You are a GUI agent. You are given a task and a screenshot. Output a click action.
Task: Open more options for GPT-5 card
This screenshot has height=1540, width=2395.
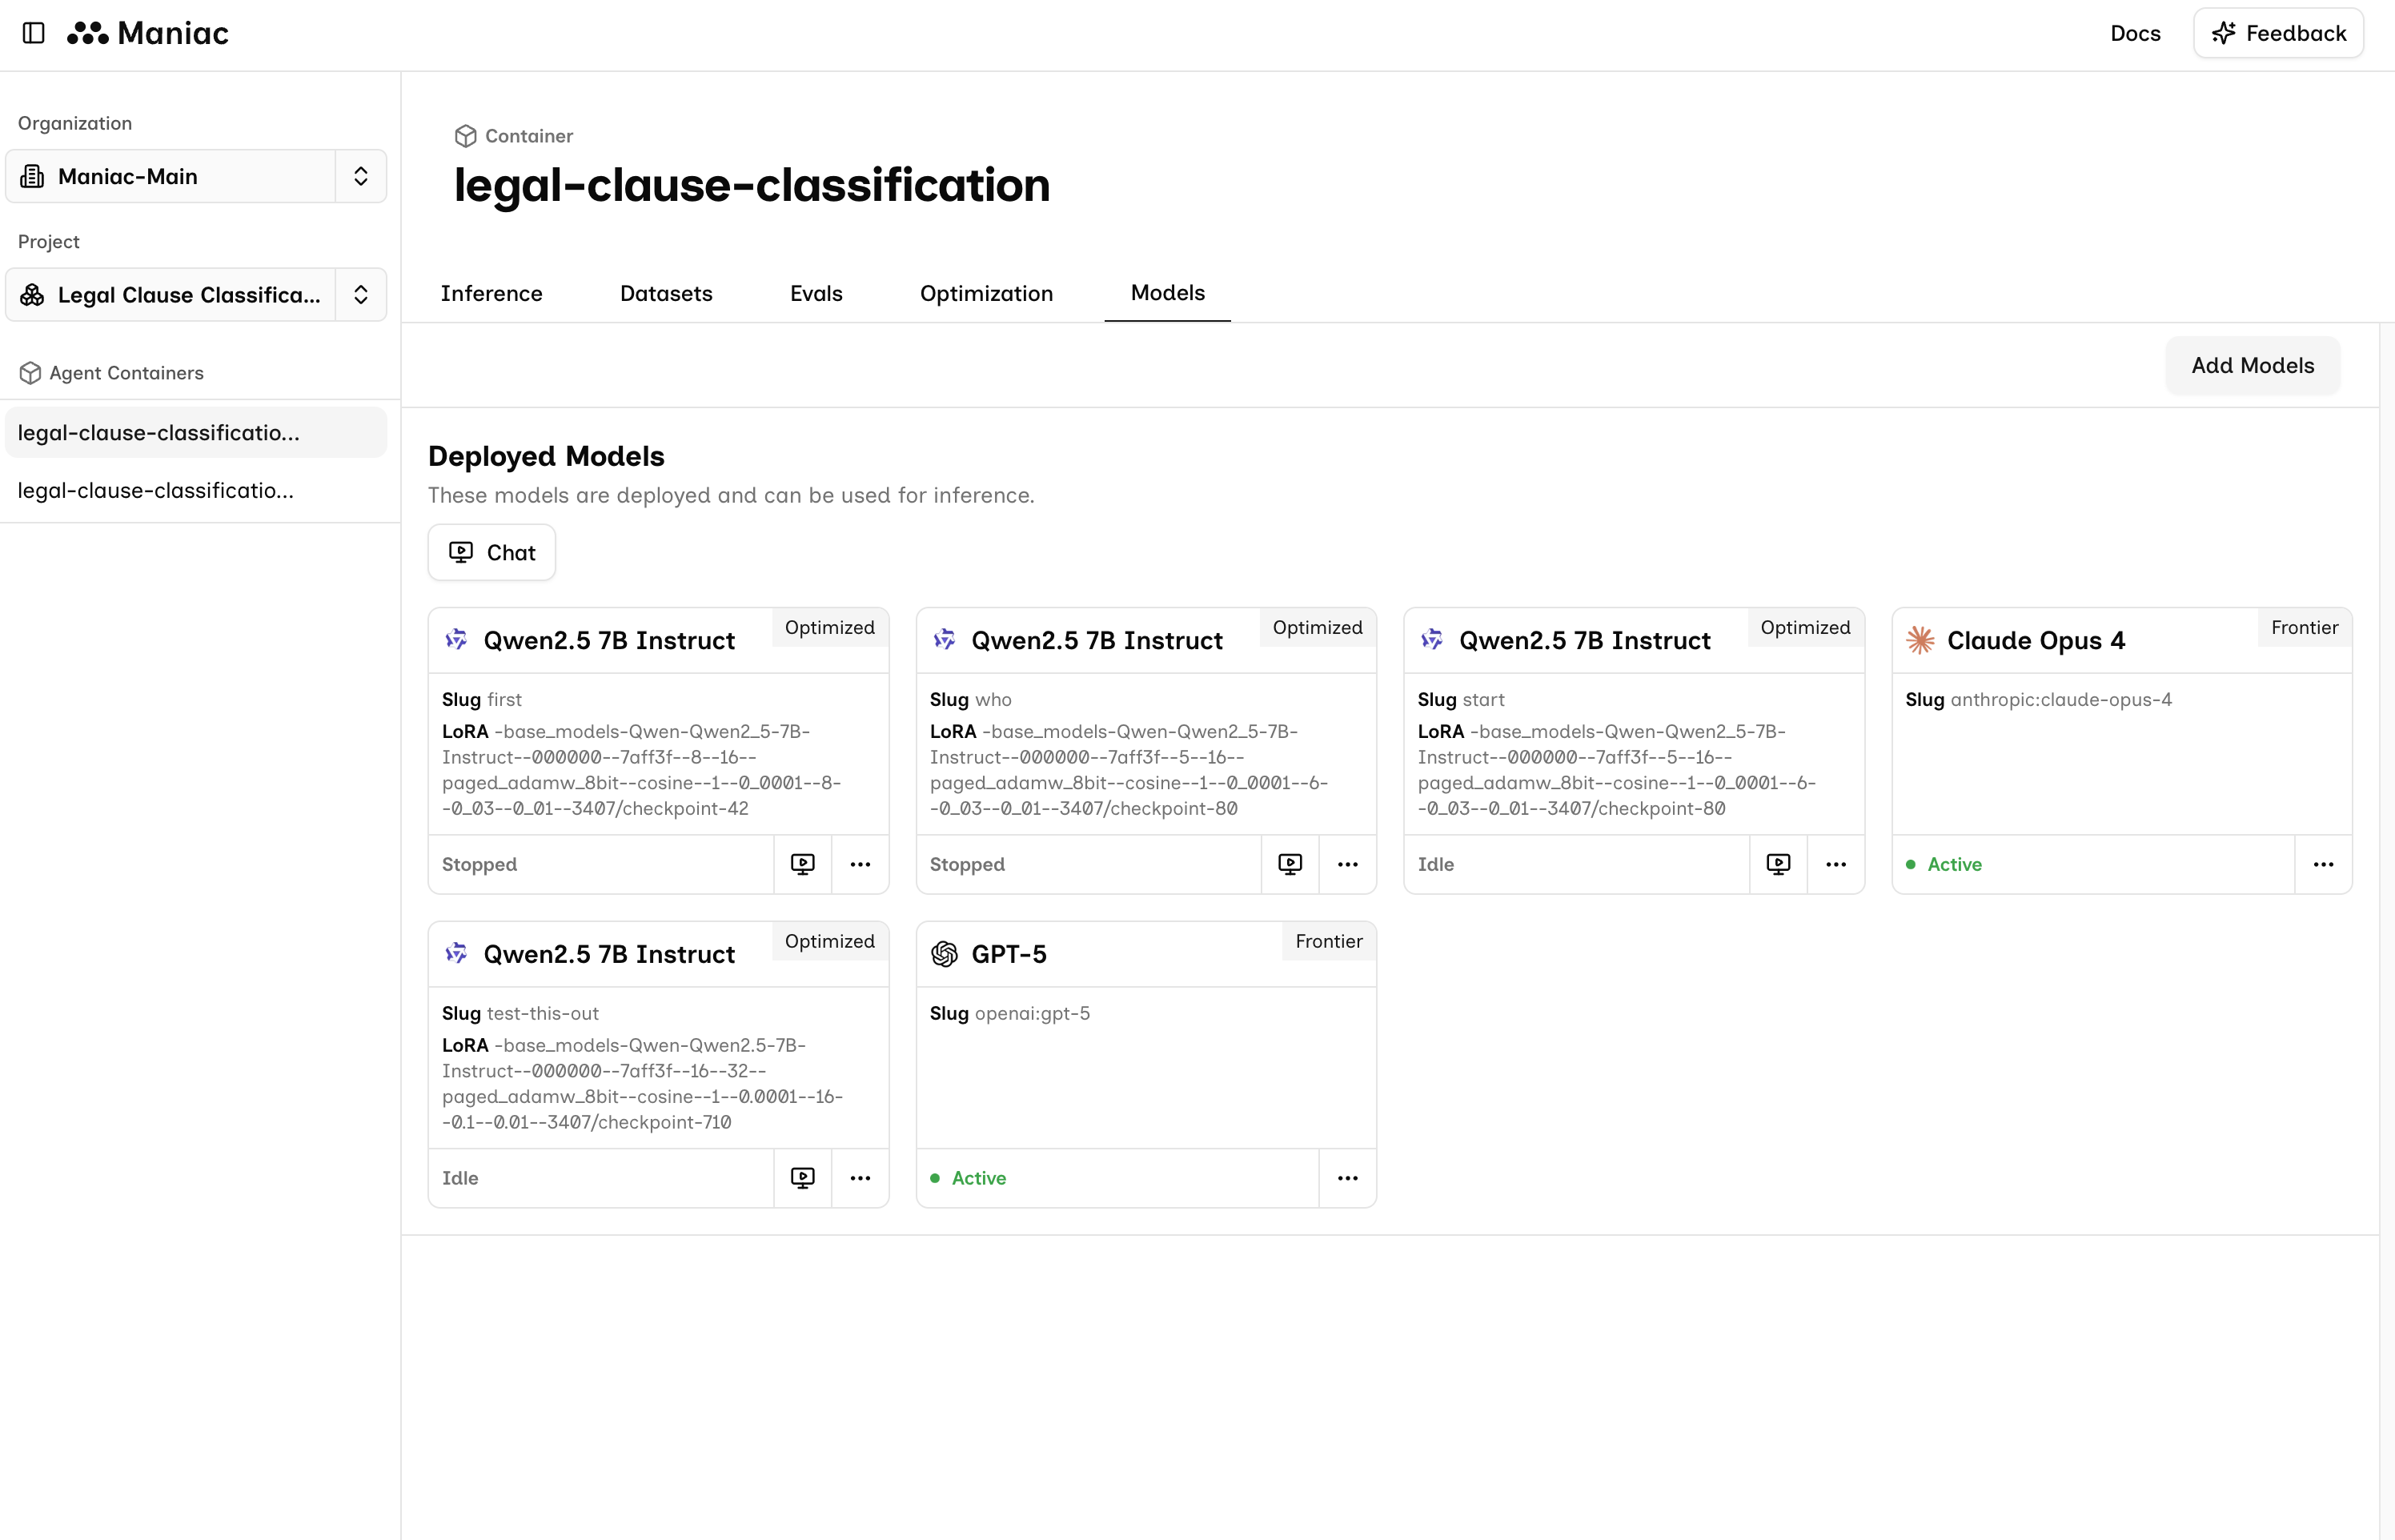1347,1178
